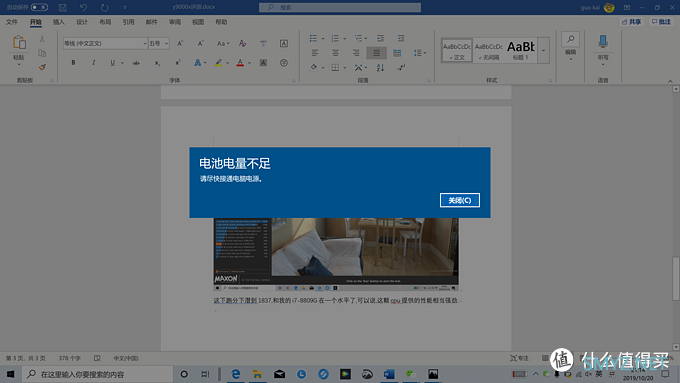Viewport: 680px width, 383px height.
Task: Increase the font size
Action: (180, 43)
